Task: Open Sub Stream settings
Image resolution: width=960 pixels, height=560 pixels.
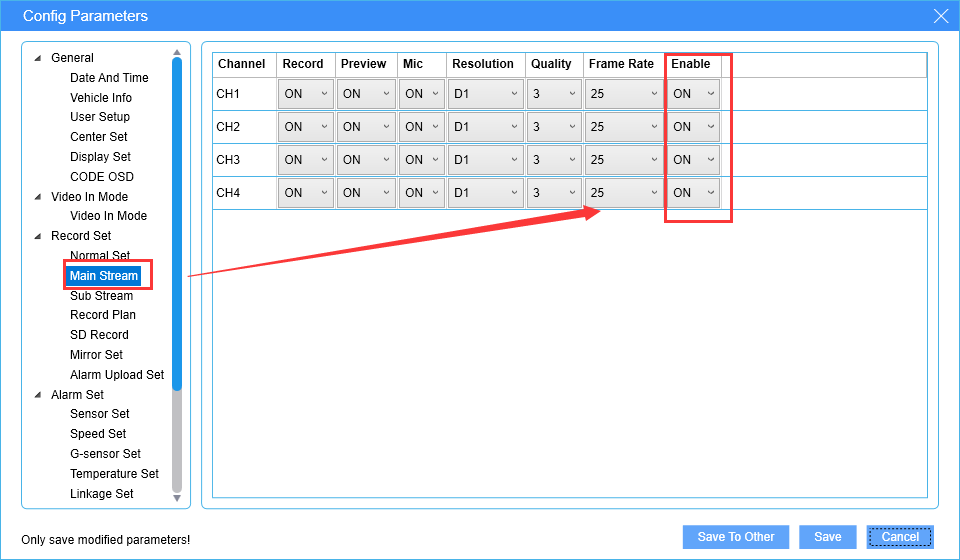Action: click(x=101, y=296)
